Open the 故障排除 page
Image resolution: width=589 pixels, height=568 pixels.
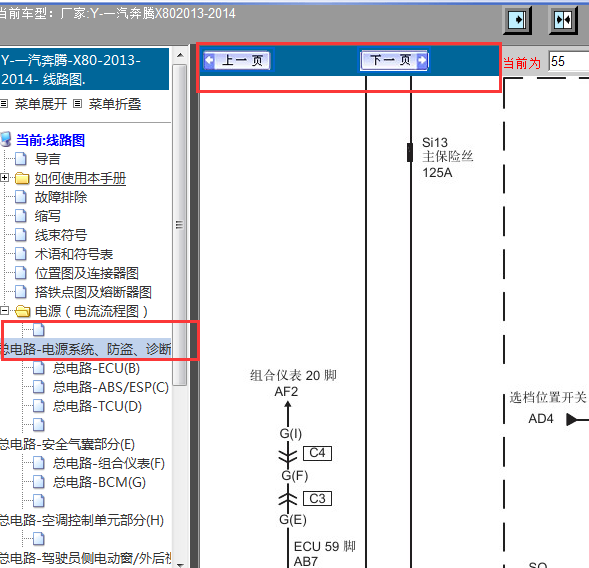60,197
